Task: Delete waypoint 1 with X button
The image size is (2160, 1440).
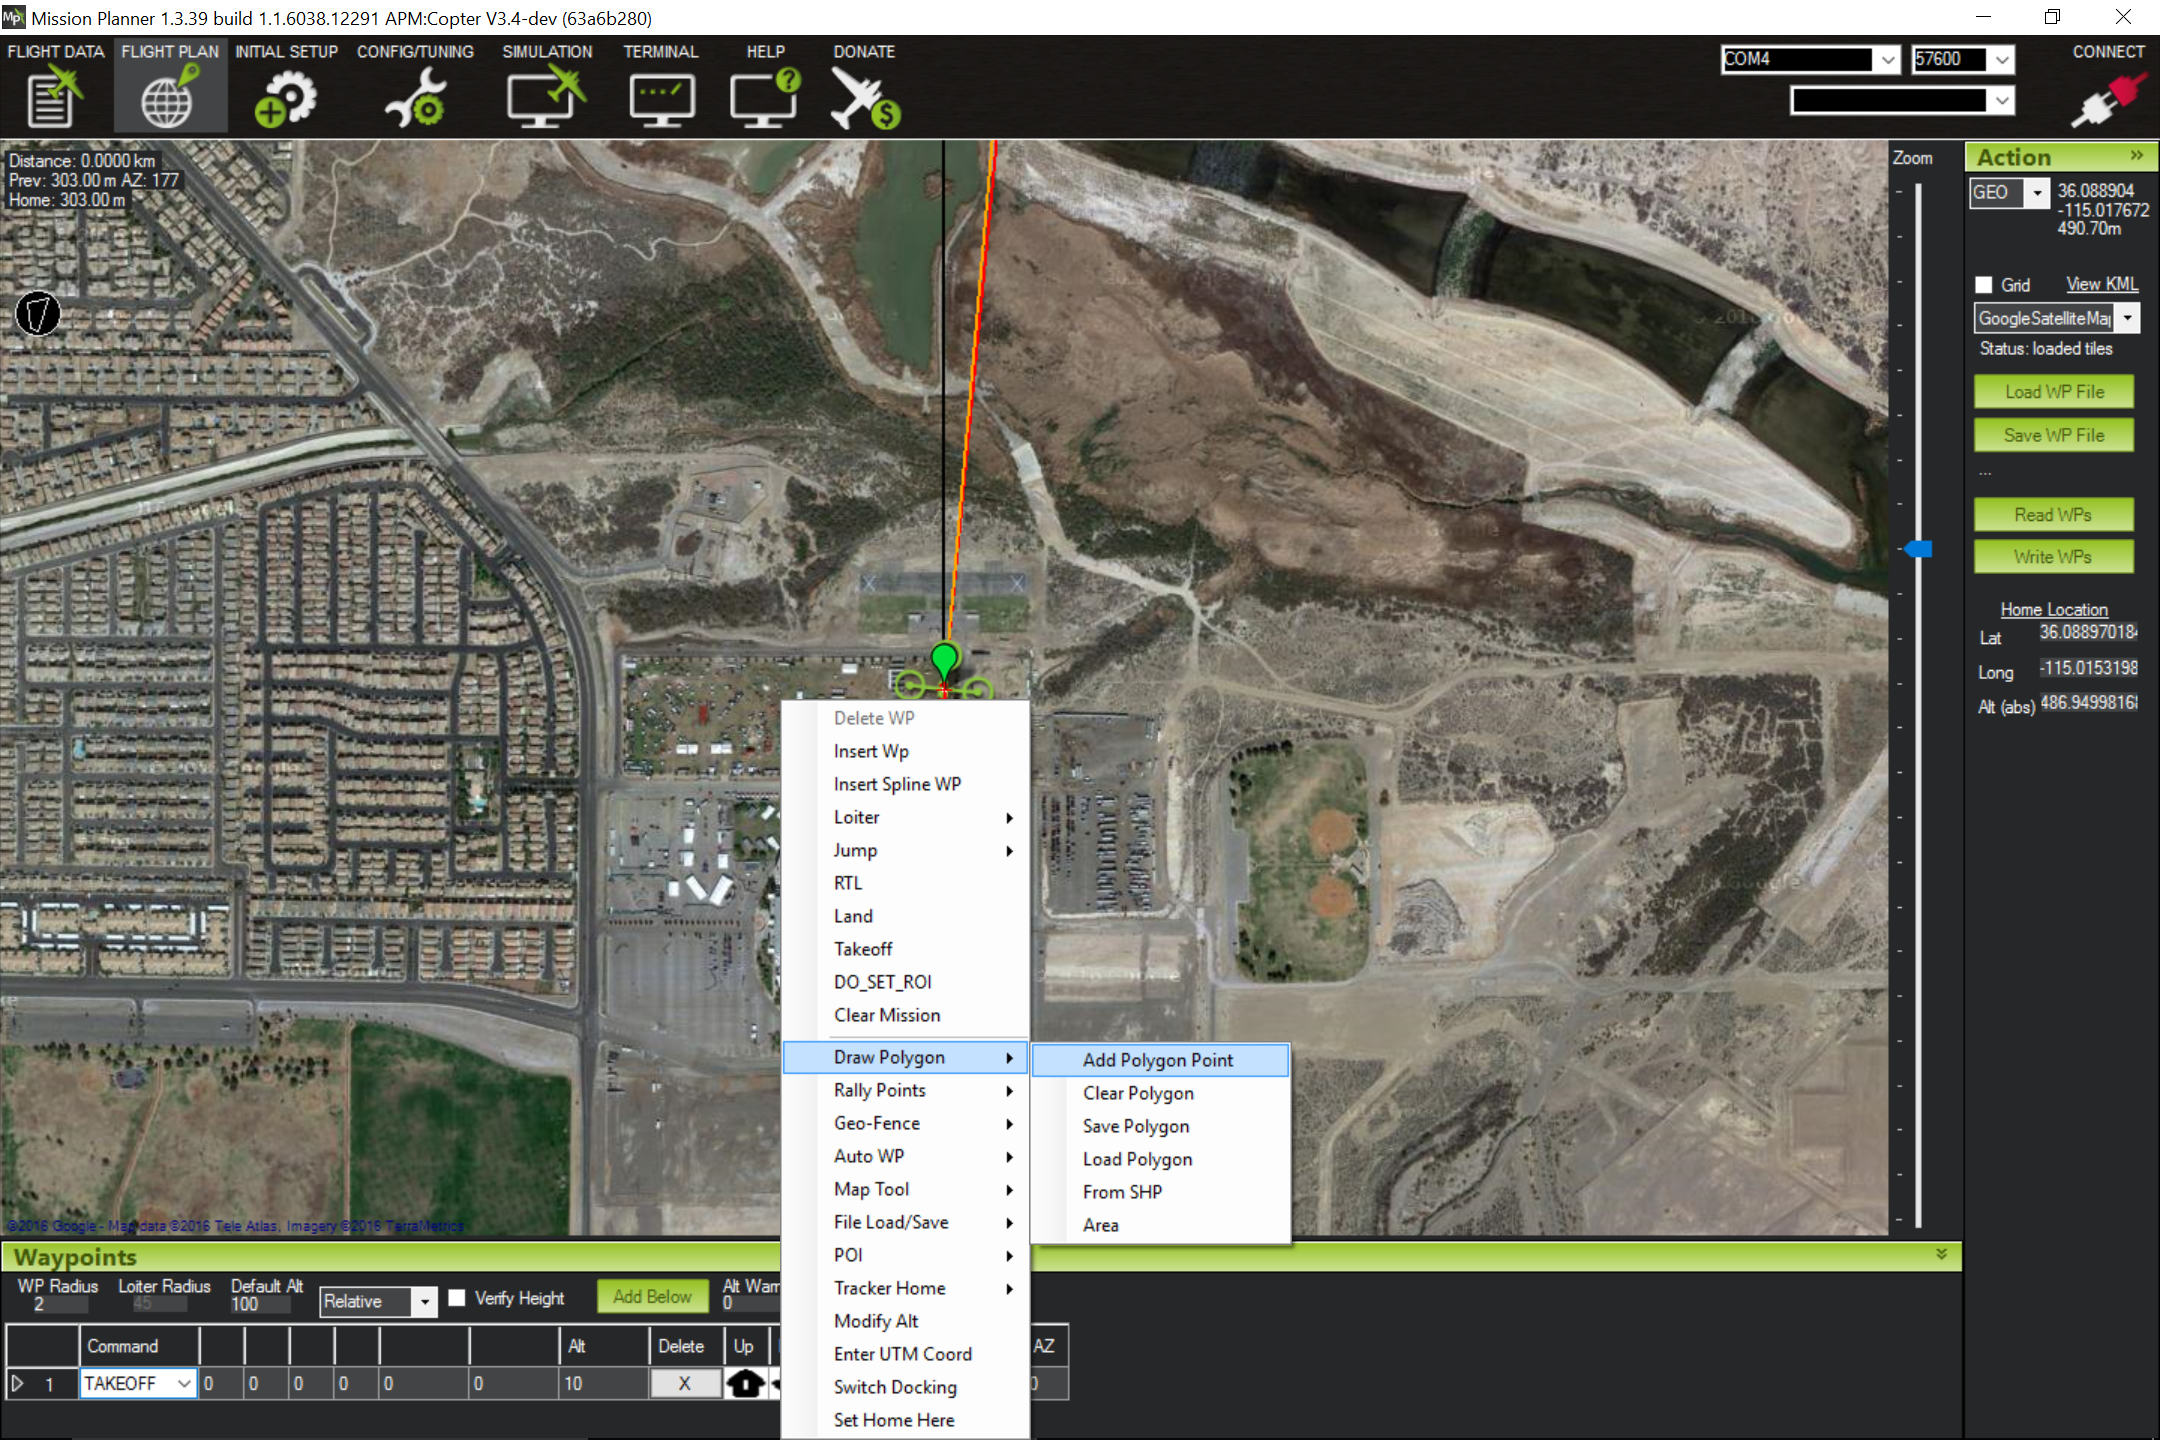Action: pos(685,1383)
